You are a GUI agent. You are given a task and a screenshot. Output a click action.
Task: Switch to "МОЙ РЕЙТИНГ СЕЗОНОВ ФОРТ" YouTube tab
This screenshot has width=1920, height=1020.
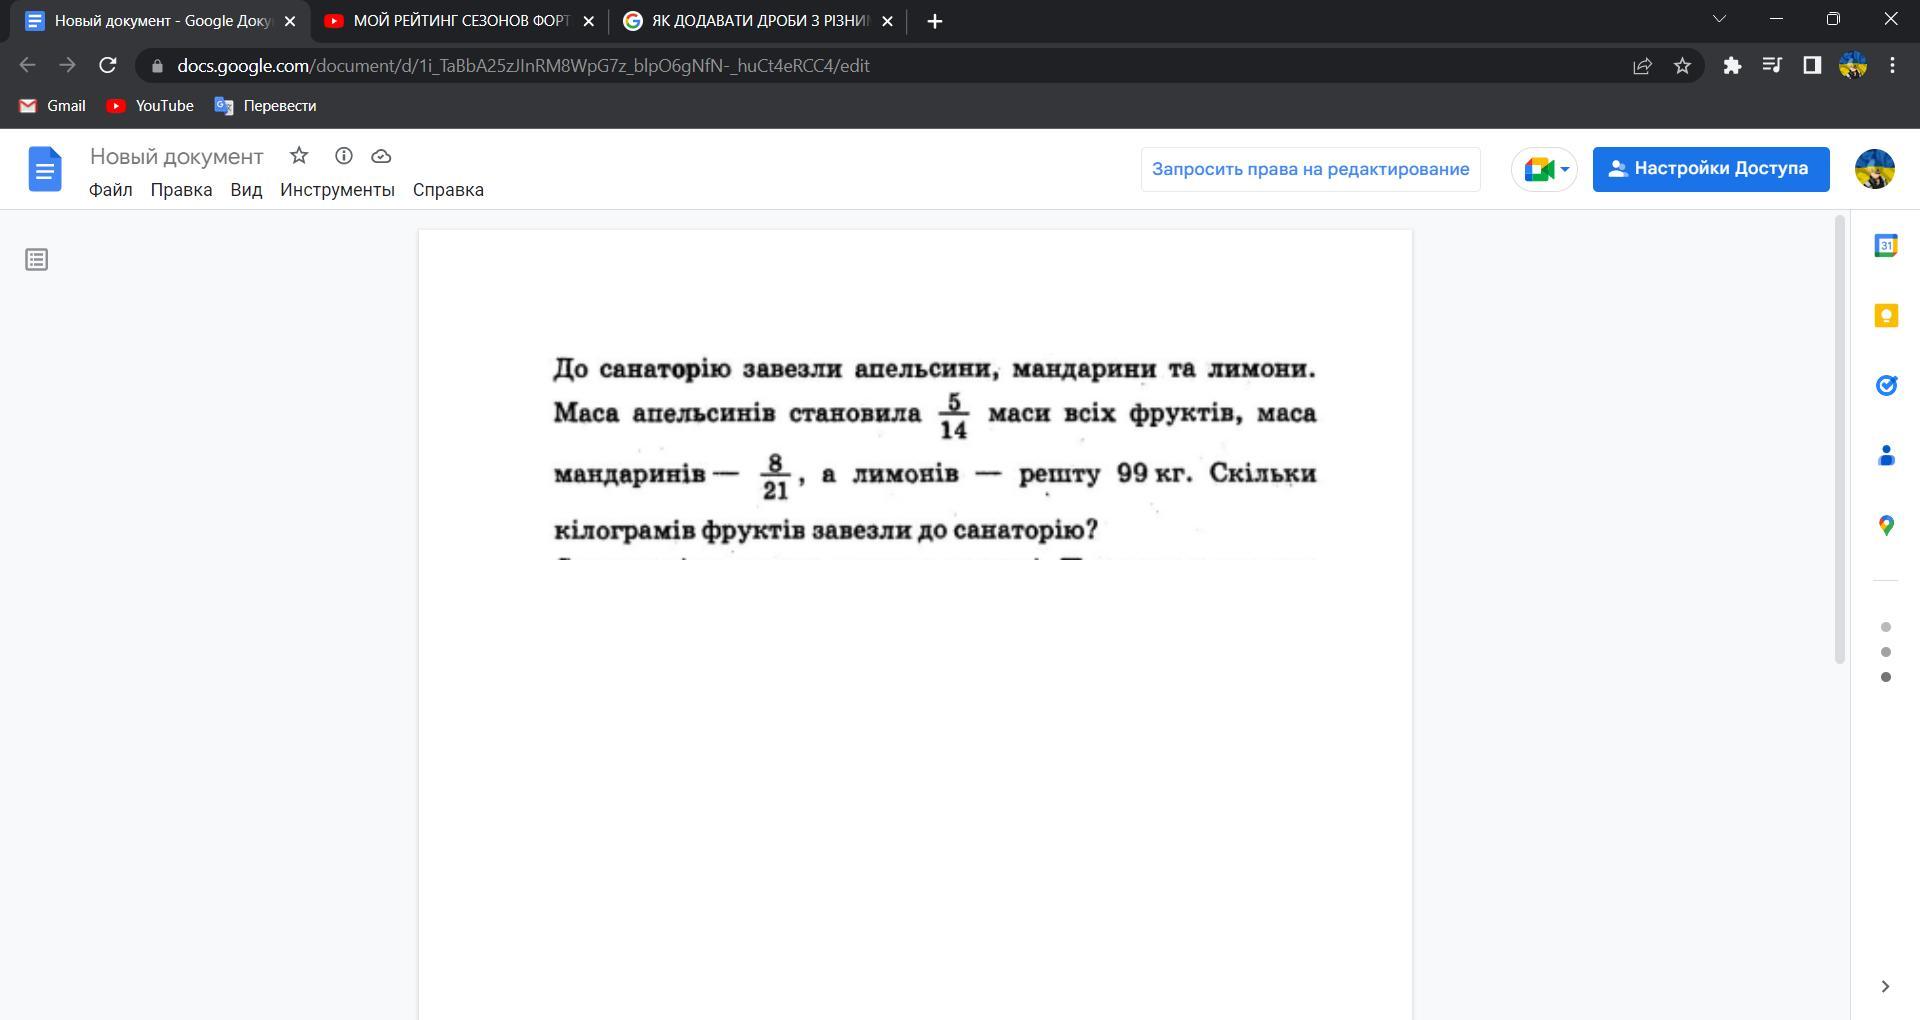tap(461, 21)
